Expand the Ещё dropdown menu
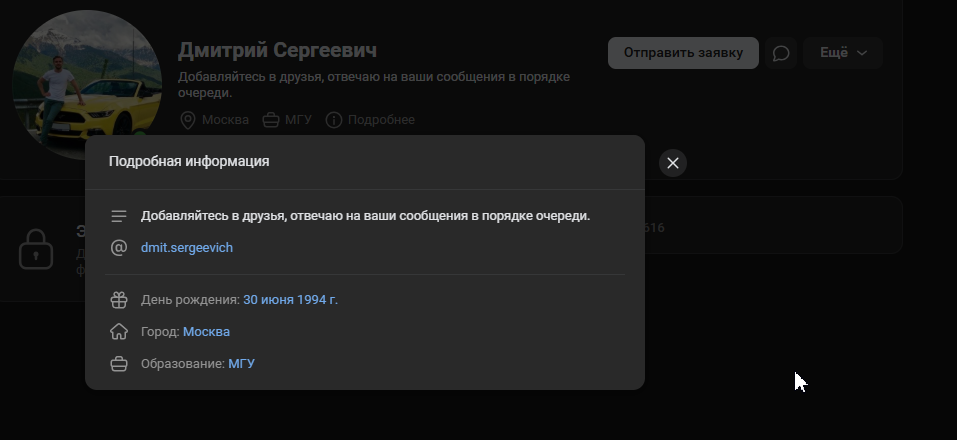957x440 pixels. [843, 53]
